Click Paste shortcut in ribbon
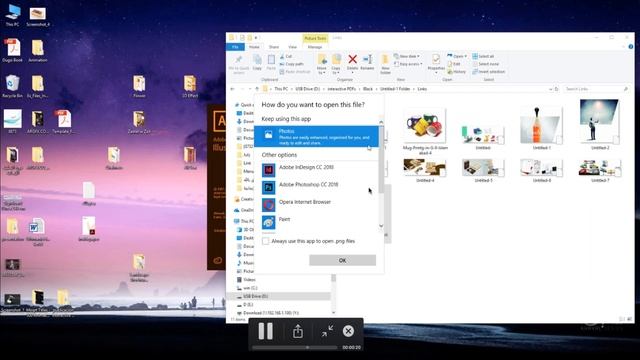This screenshot has width=640, height=360. tap(295, 71)
